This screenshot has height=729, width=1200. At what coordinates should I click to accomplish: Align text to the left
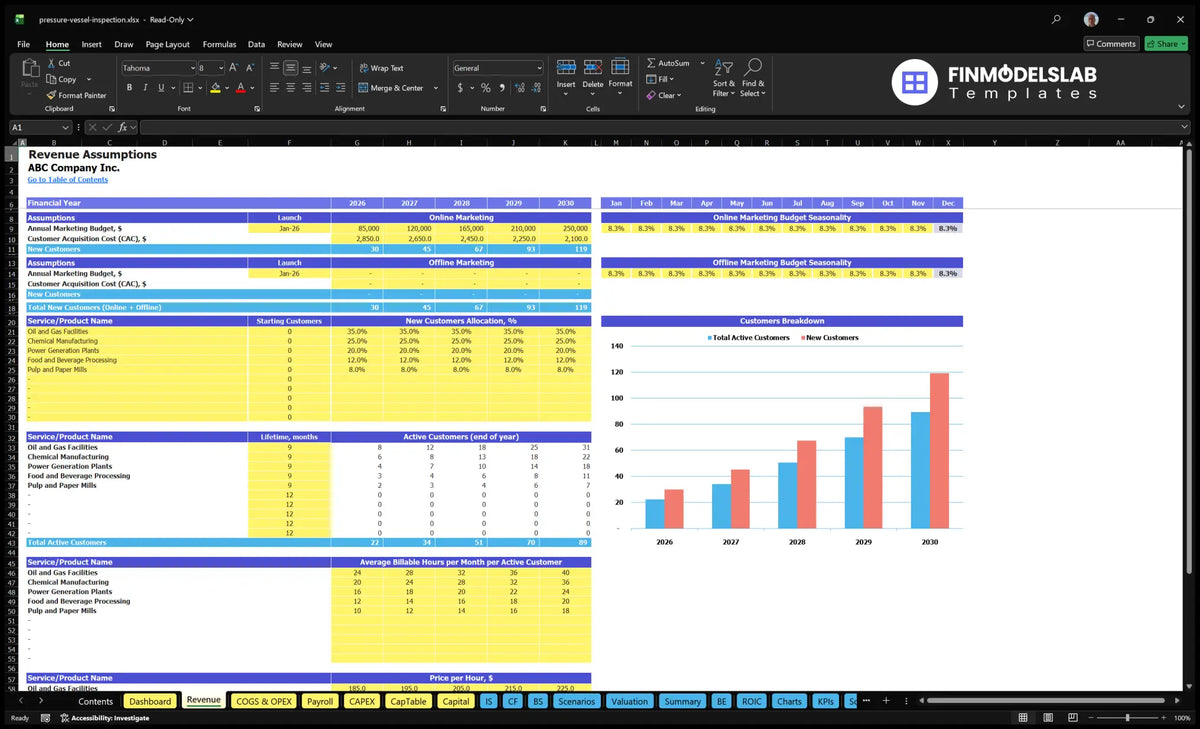(x=274, y=88)
